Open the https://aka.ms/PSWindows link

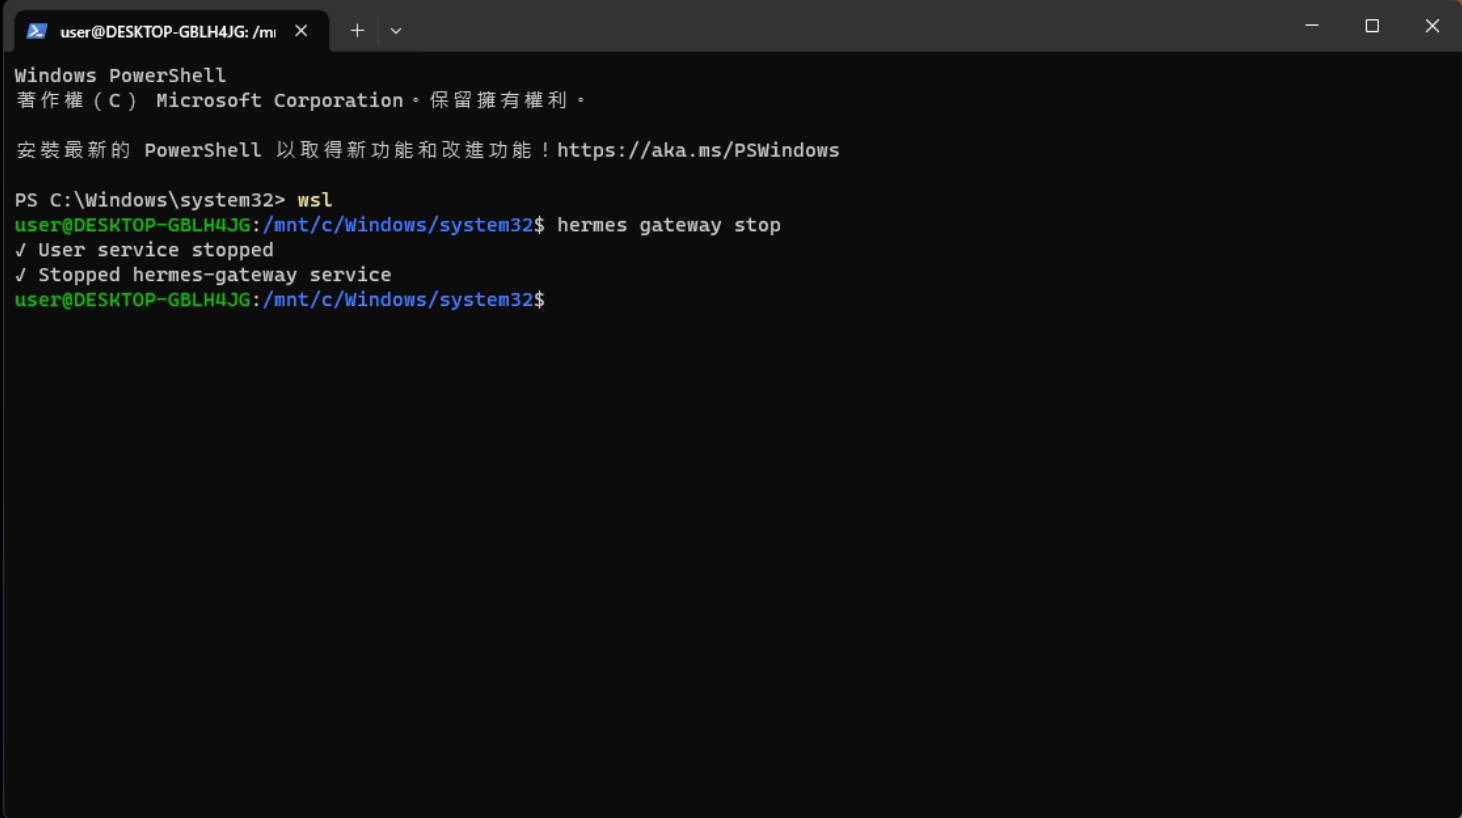[698, 150]
